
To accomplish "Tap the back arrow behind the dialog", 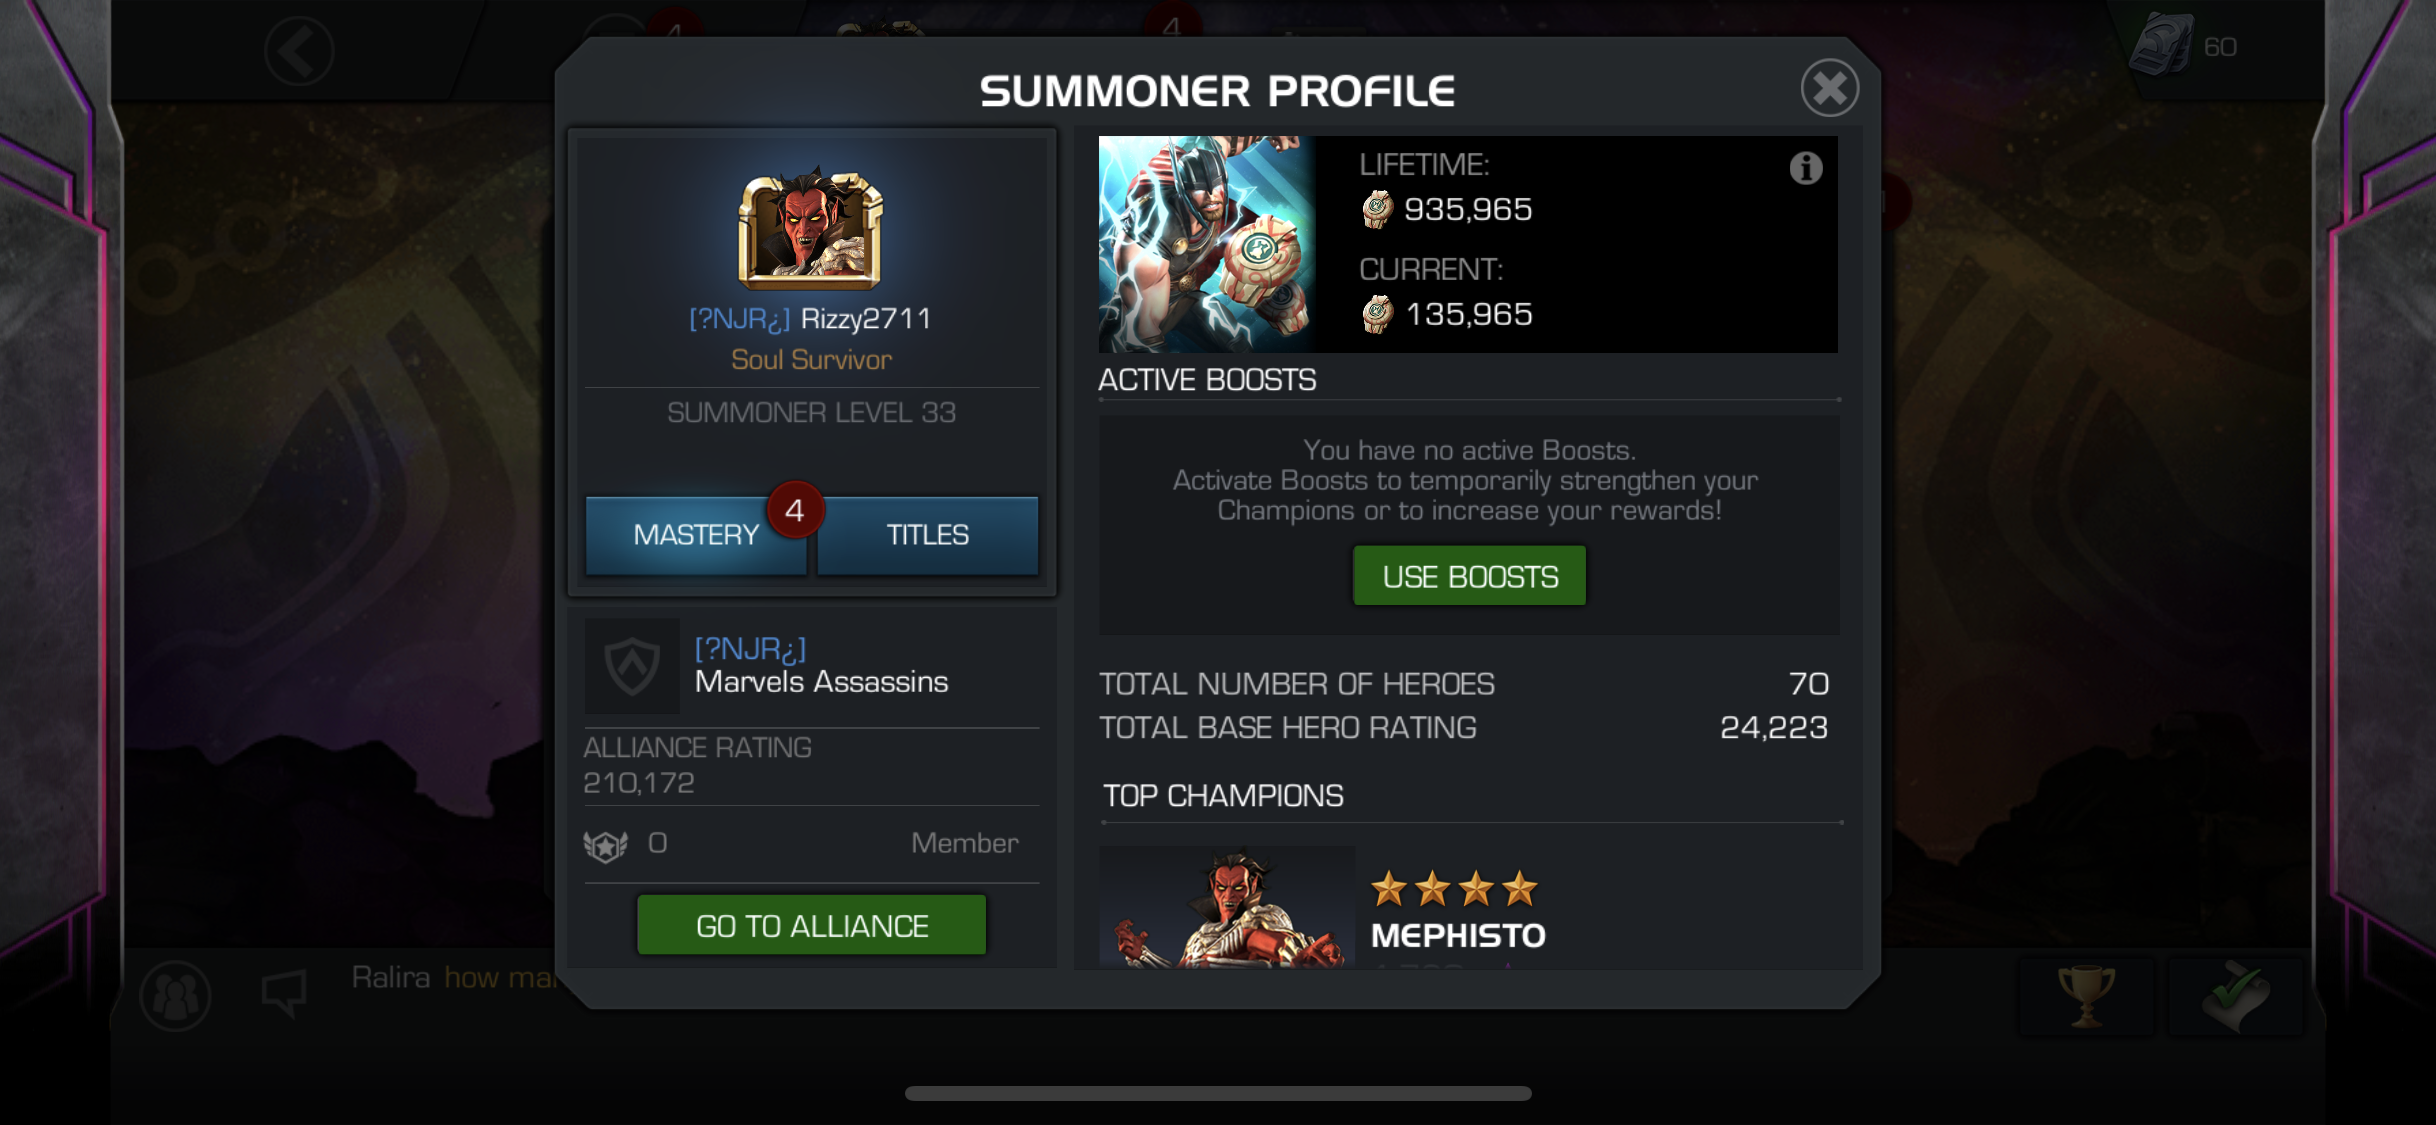I will [x=299, y=51].
